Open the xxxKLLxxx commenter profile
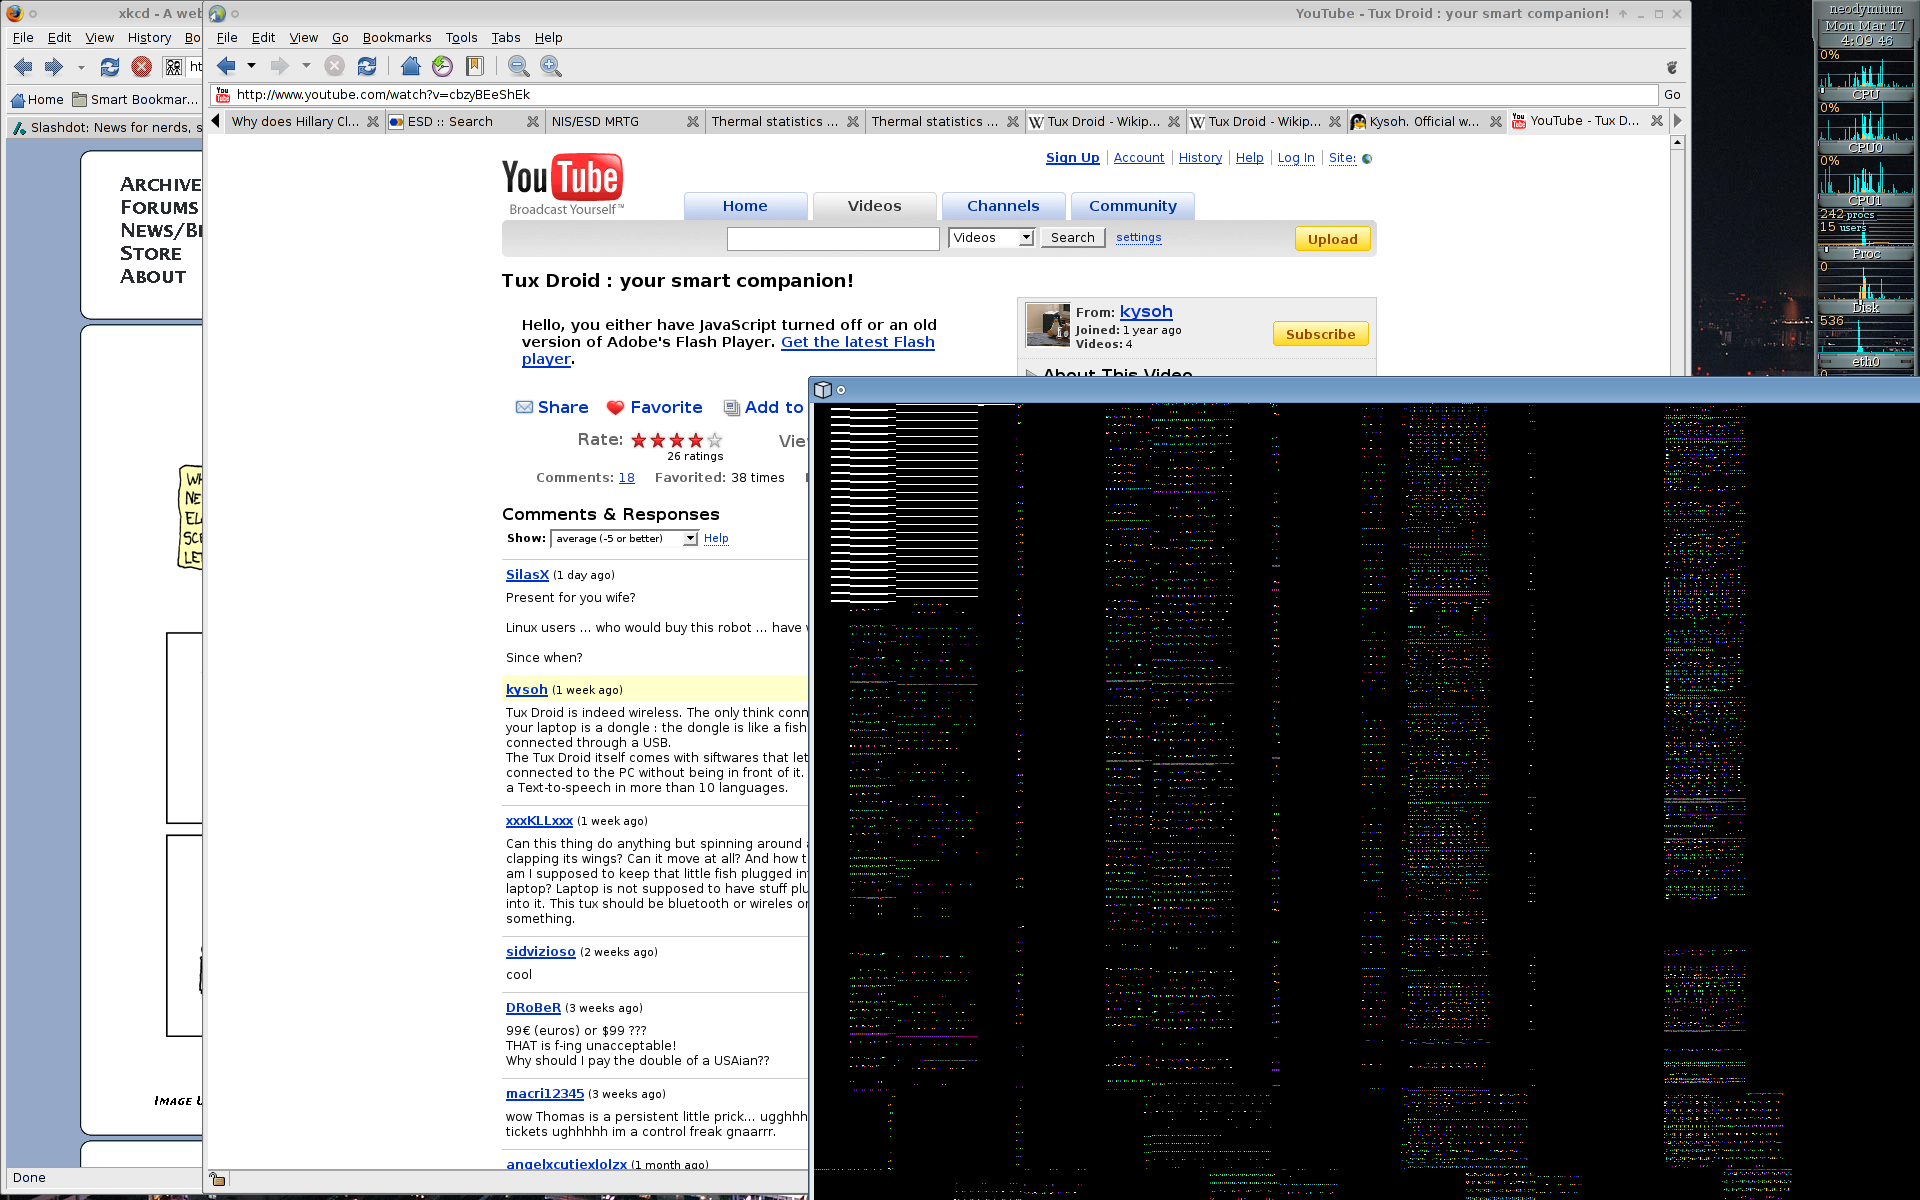Image resolution: width=1920 pixels, height=1200 pixels. coord(539,821)
